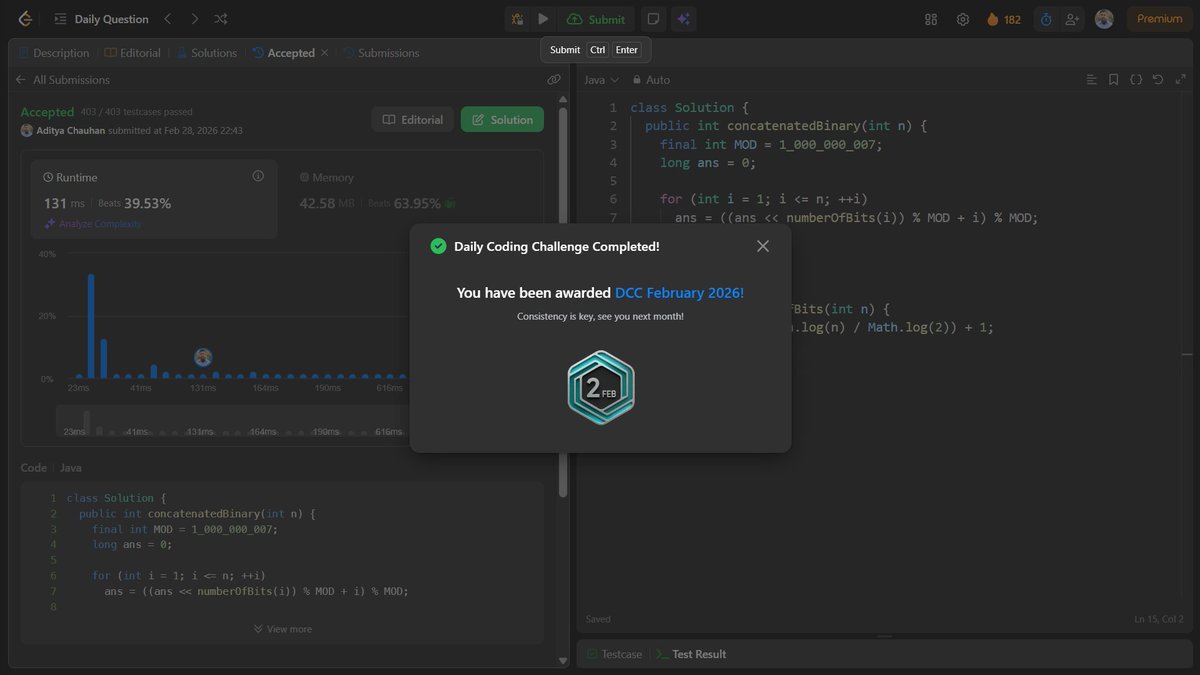
Task: Click the green Submit button
Action: click(x=596, y=19)
